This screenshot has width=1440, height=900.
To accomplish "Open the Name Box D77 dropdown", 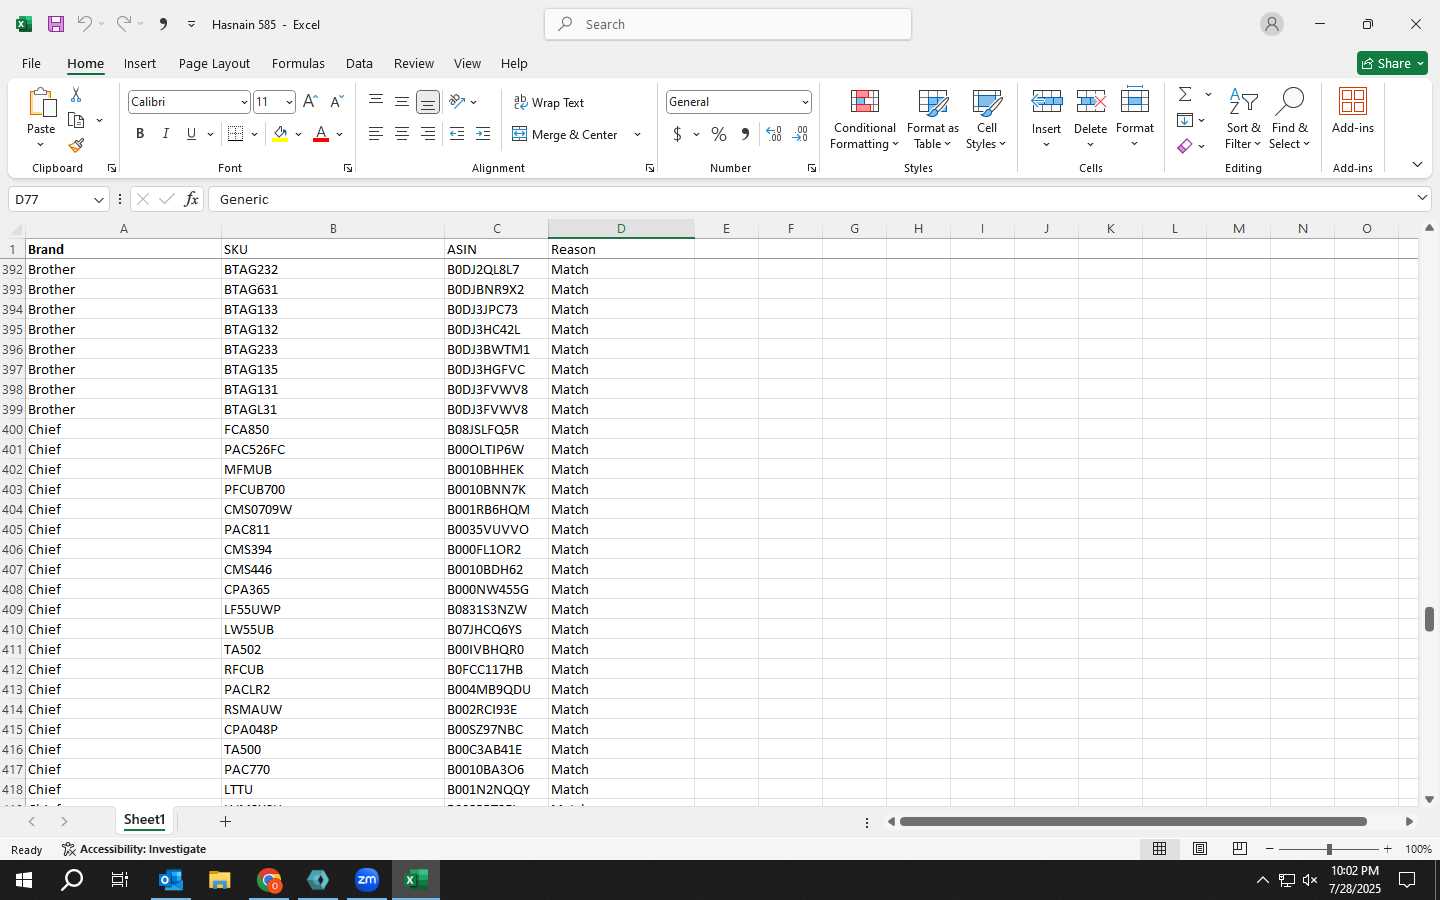I will pos(98,199).
